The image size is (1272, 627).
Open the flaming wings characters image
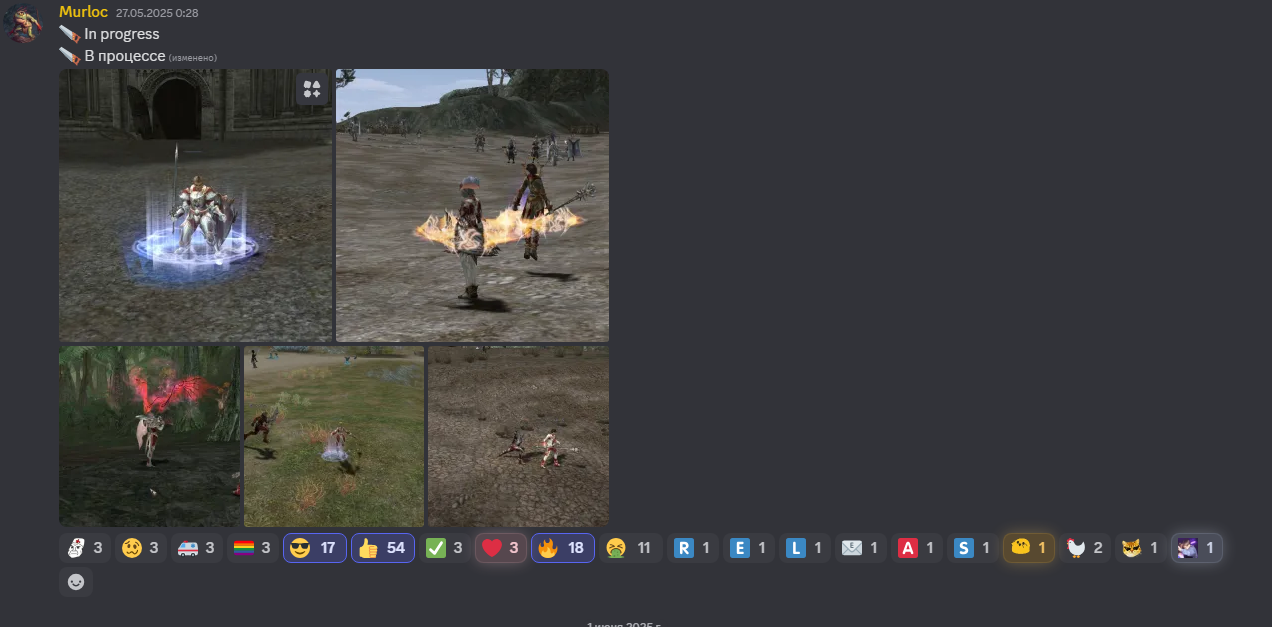coord(472,205)
